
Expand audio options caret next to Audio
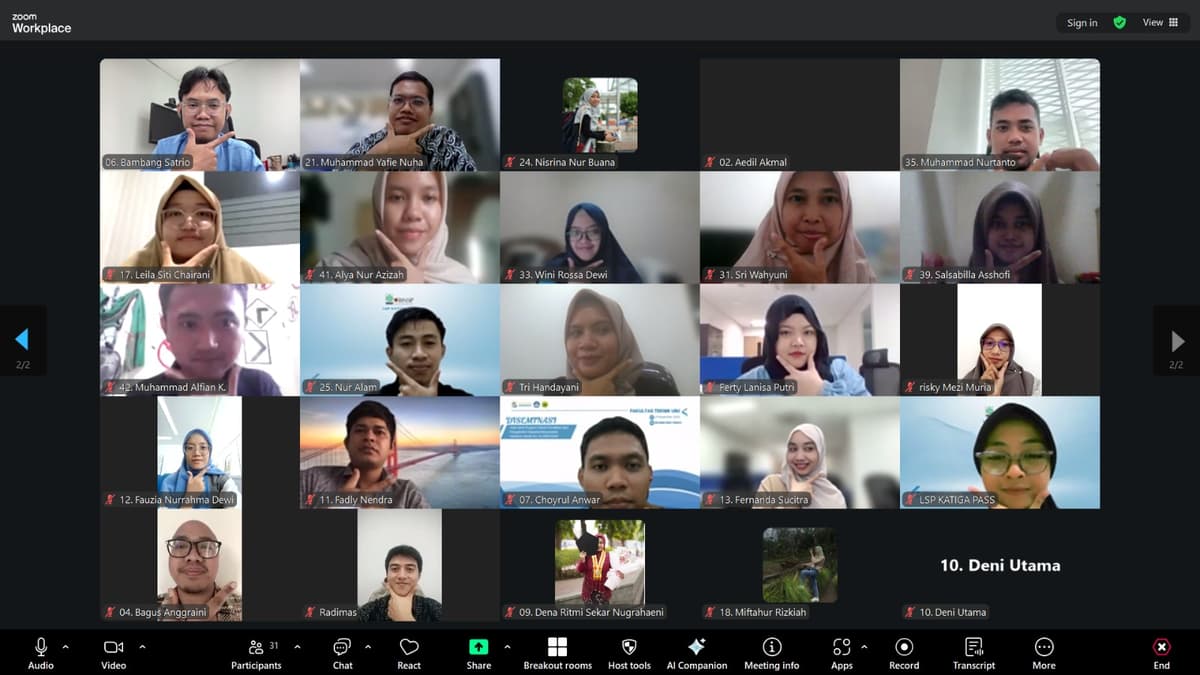click(x=66, y=647)
